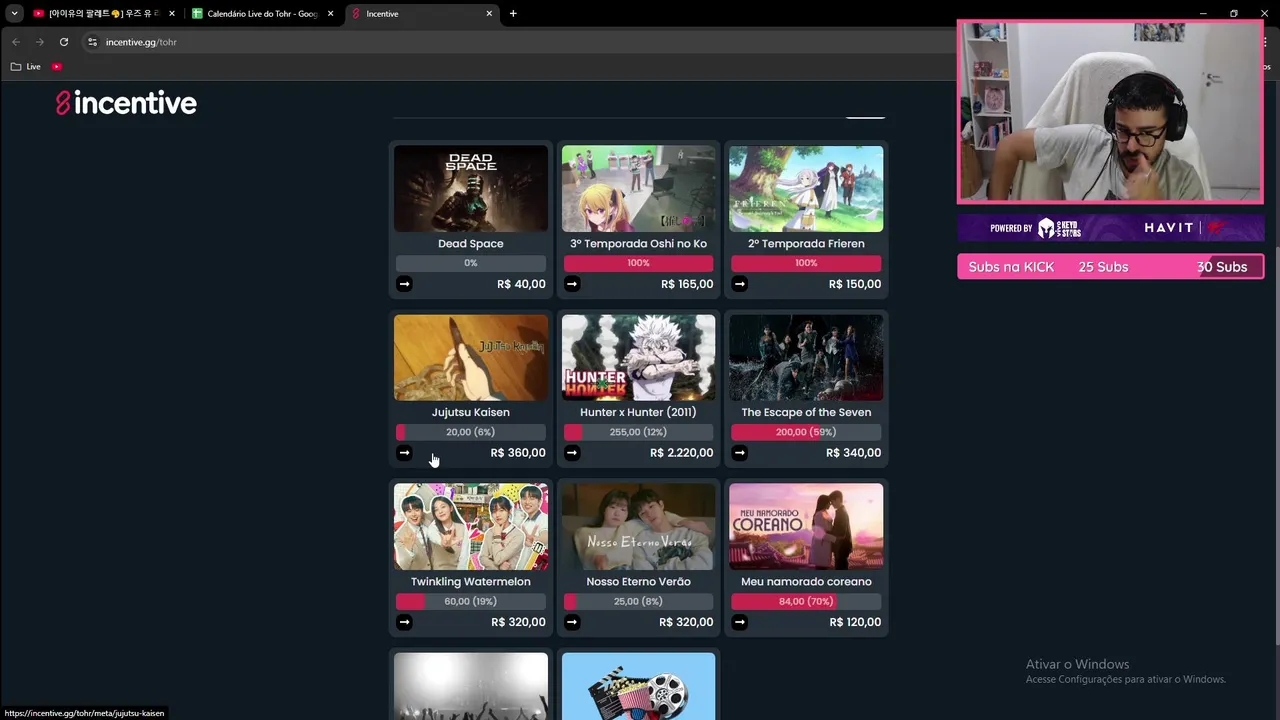This screenshot has height=720, width=1280.
Task: Open the Meu namorado coreano thumbnail
Action: (x=806, y=527)
